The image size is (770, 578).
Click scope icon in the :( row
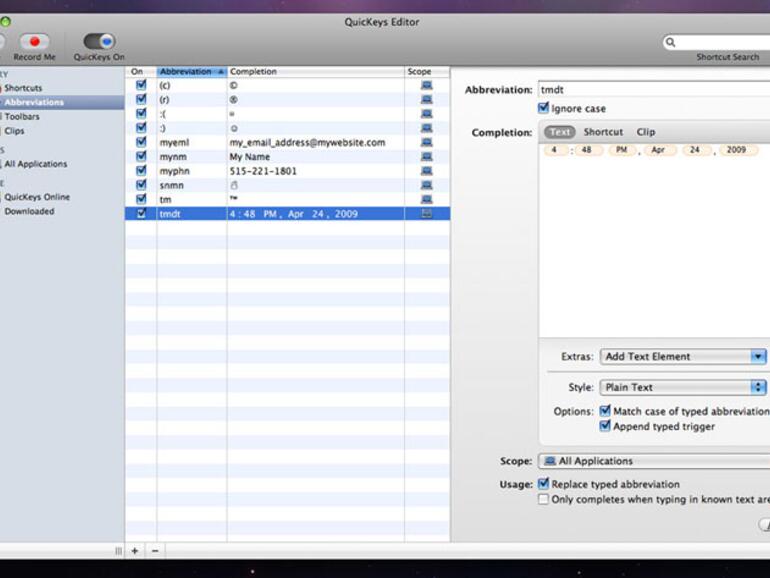pos(427,113)
